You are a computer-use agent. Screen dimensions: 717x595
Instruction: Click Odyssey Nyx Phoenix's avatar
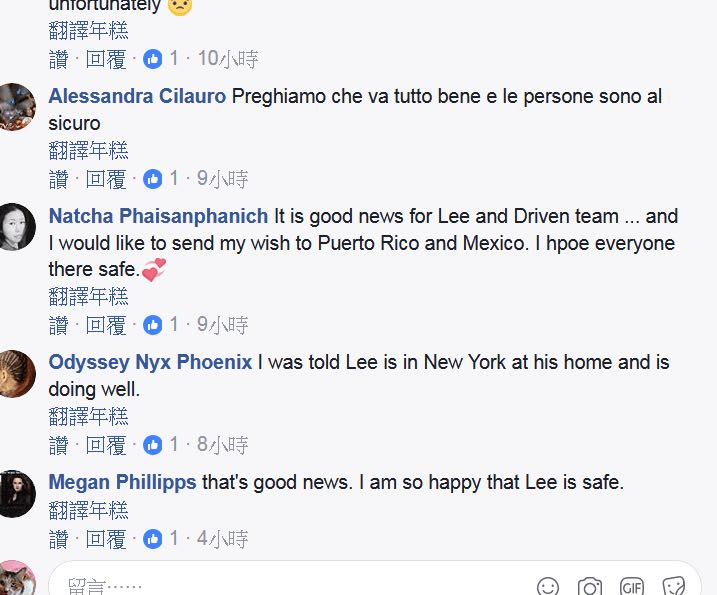pos(17,372)
